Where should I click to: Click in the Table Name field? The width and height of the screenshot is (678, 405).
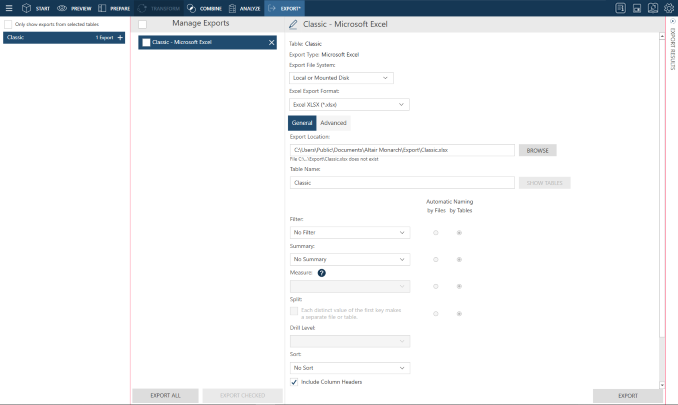tap(402, 183)
